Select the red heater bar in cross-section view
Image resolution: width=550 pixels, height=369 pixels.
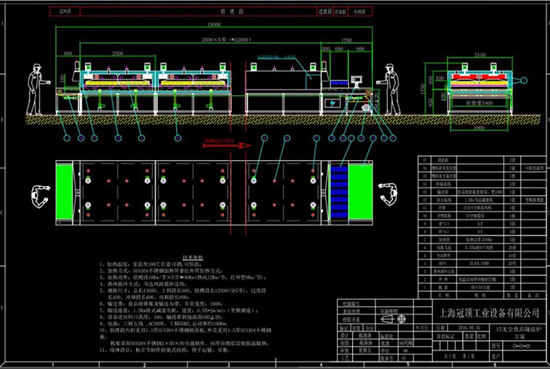click(479, 76)
